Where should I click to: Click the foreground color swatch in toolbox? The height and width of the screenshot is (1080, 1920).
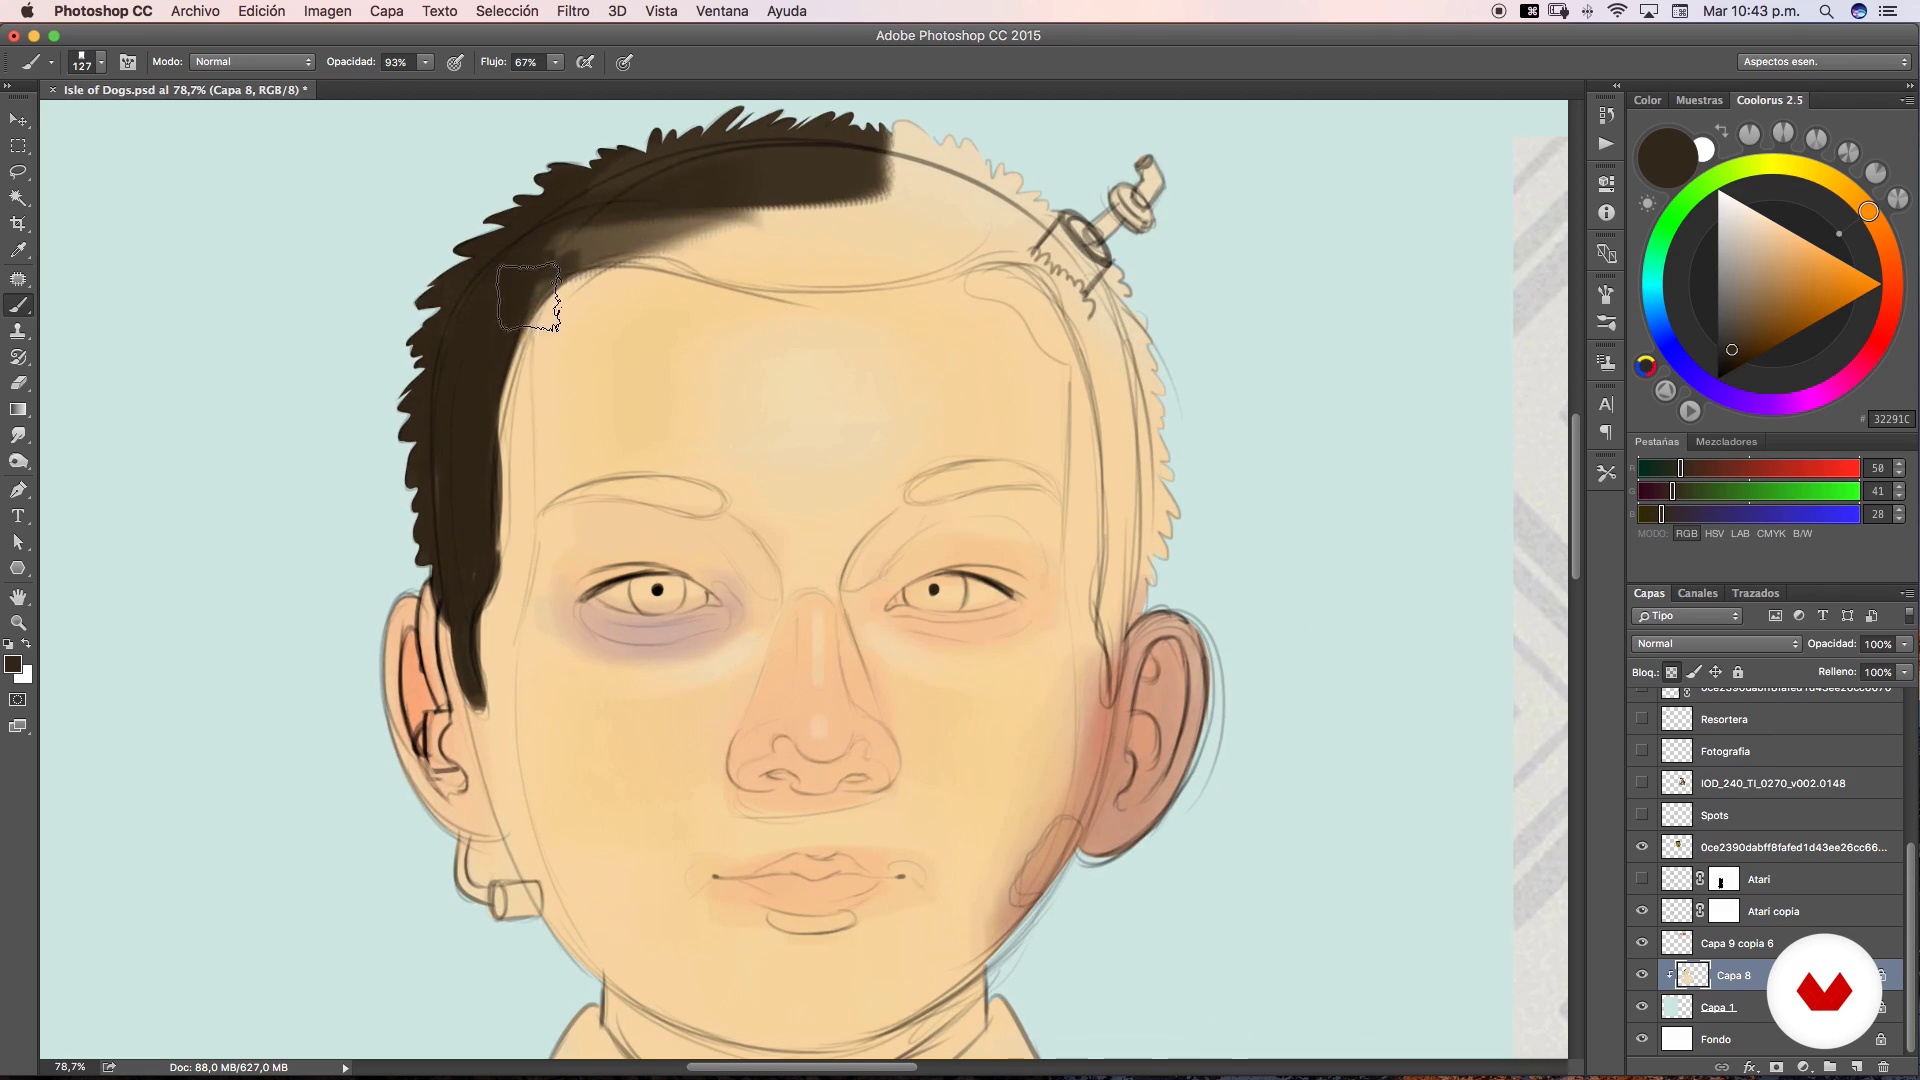(x=13, y=665)
